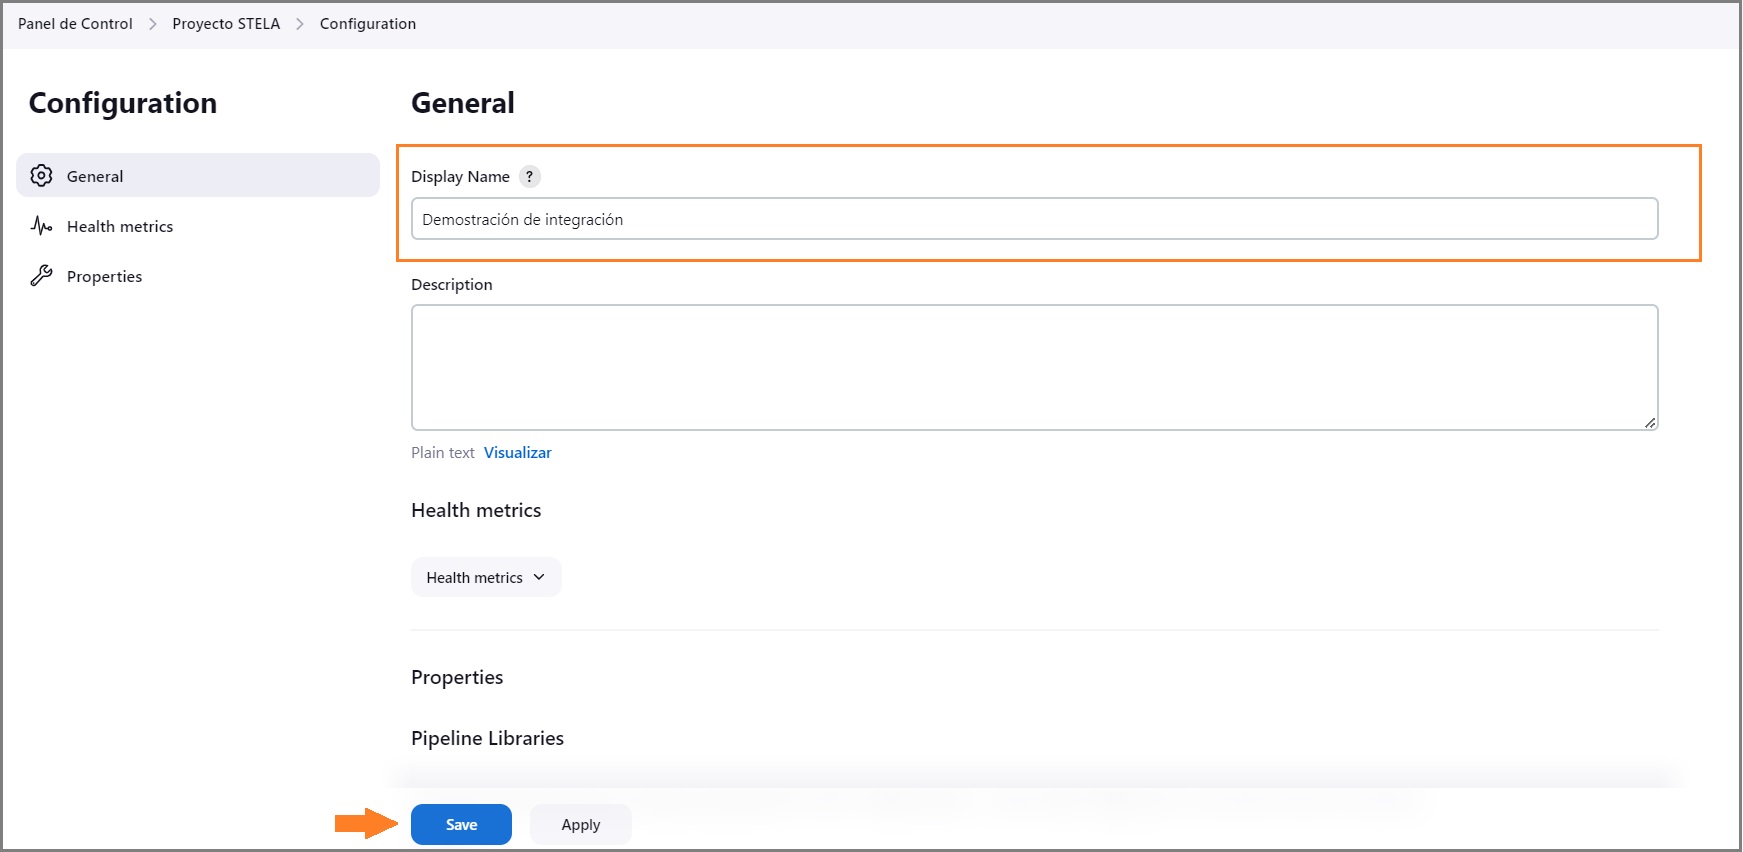Click the chevron after Panel de Control
Image resolution: width=1743 pixels, height=852 pixels.
coord(153,24)
